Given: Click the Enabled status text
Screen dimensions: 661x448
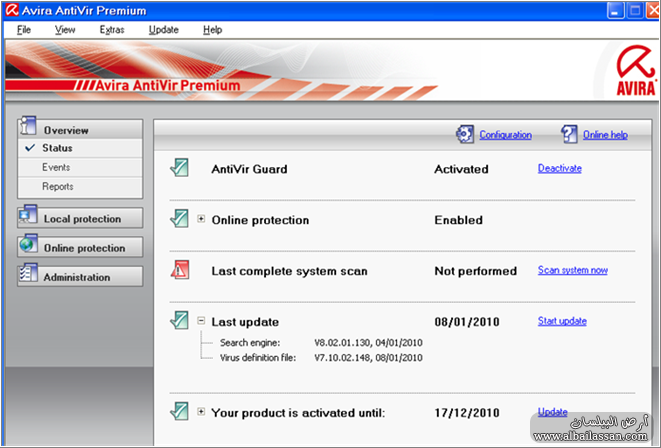Looking at the screenshot, I should pyautogui.click(x=459, y=220).
